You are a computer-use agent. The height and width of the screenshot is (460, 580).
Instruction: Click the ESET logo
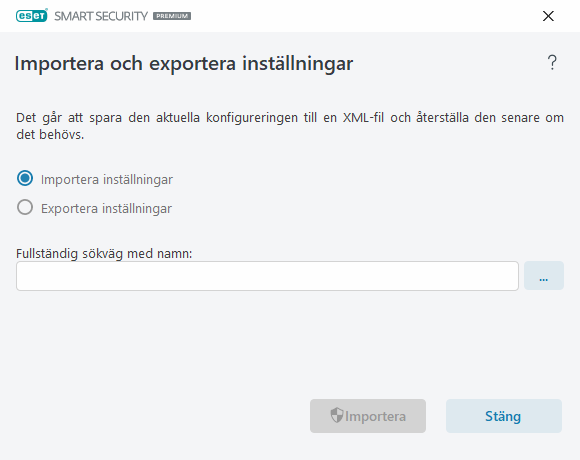pos(32,16)
